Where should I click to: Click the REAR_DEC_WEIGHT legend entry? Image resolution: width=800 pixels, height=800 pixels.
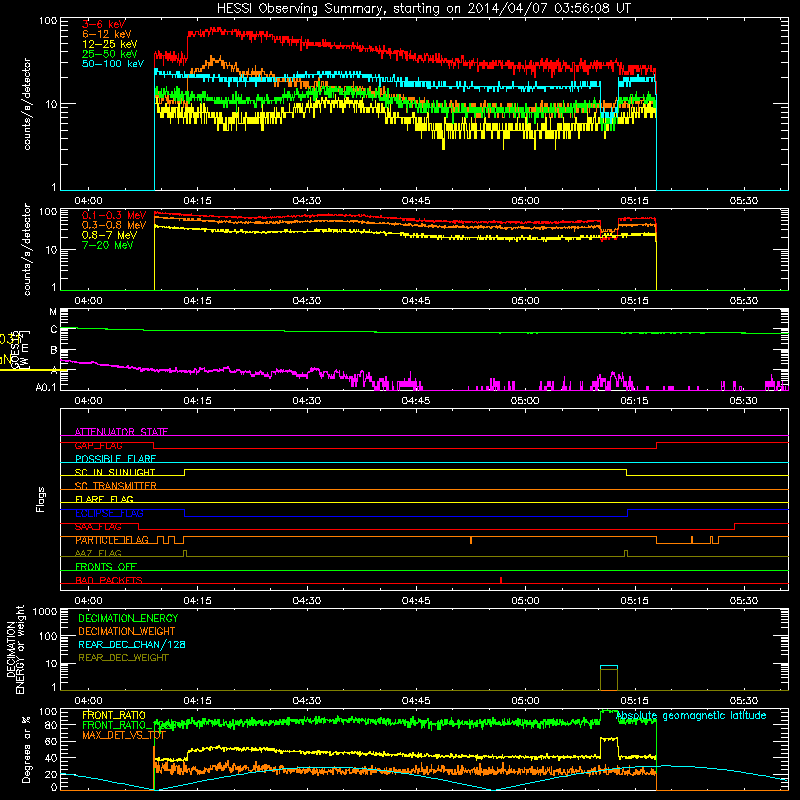[123, 658]
